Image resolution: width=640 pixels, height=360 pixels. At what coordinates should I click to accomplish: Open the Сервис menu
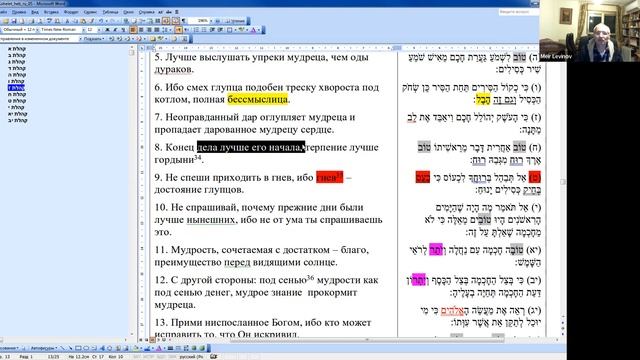91,12
